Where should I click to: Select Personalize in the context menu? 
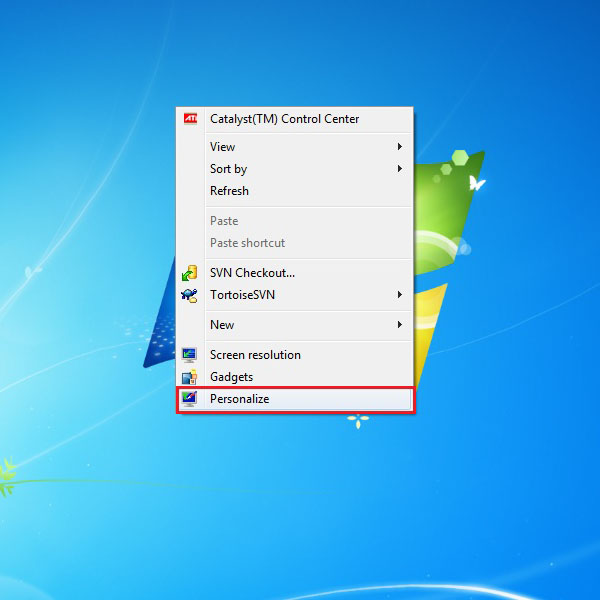[x=295, y=399]
